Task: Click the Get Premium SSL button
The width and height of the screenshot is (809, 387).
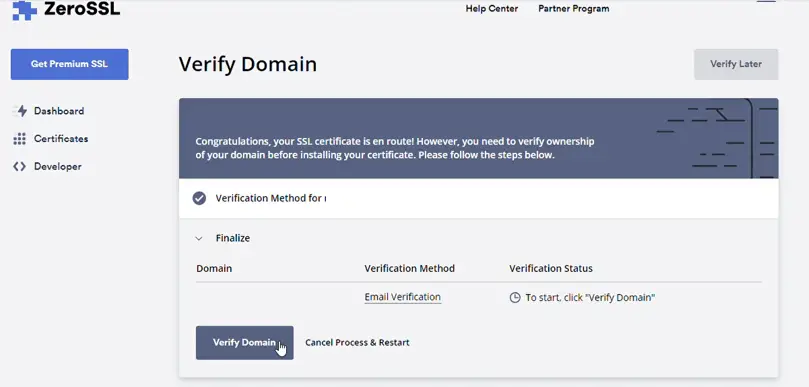Action: point(70,64)
